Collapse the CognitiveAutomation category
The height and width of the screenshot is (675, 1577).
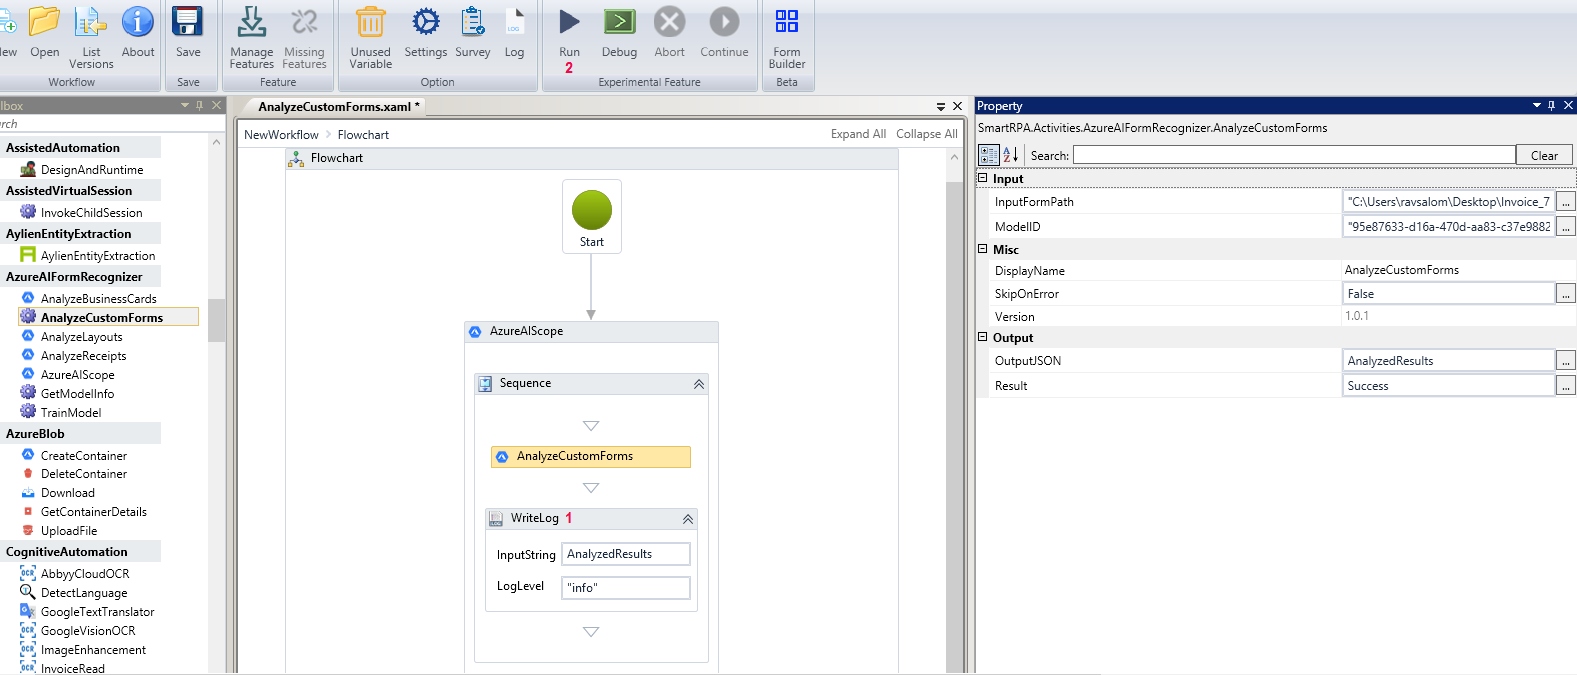(x=80, y=552)
